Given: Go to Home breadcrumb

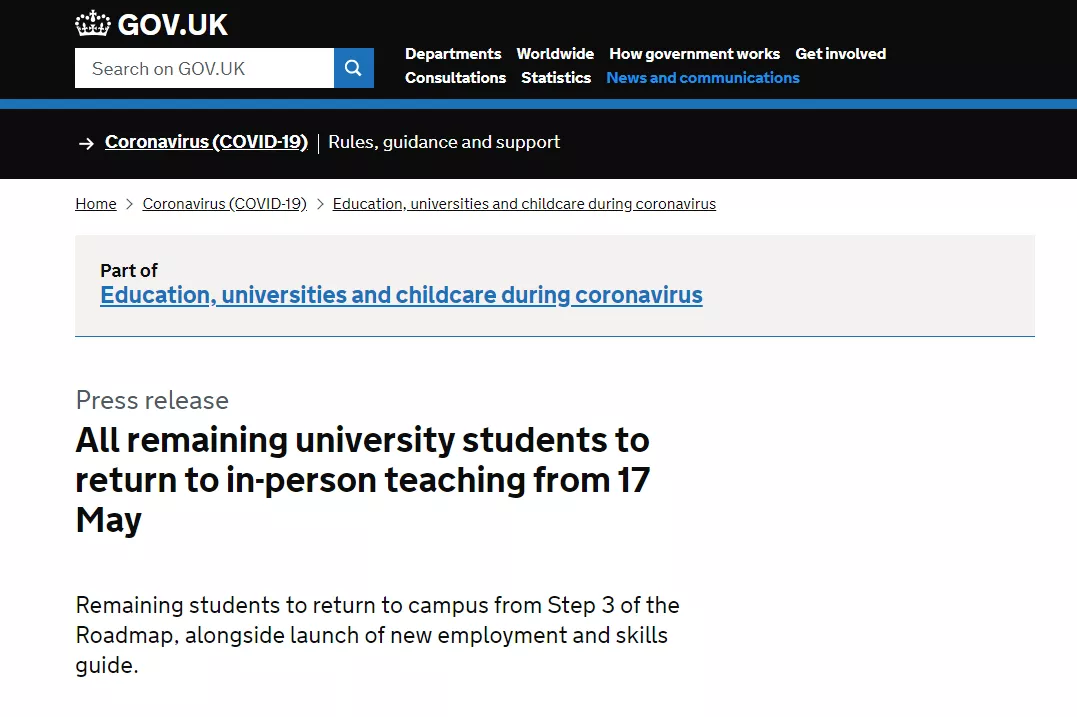Looking at the screenshot, I should [x=95, y=204].
